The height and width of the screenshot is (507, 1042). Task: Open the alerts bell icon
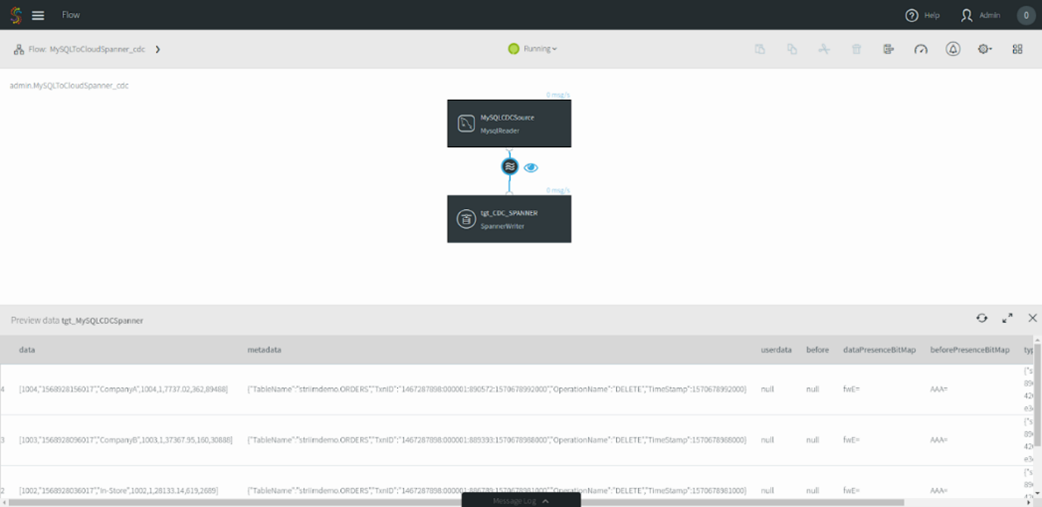click(953, 49)
